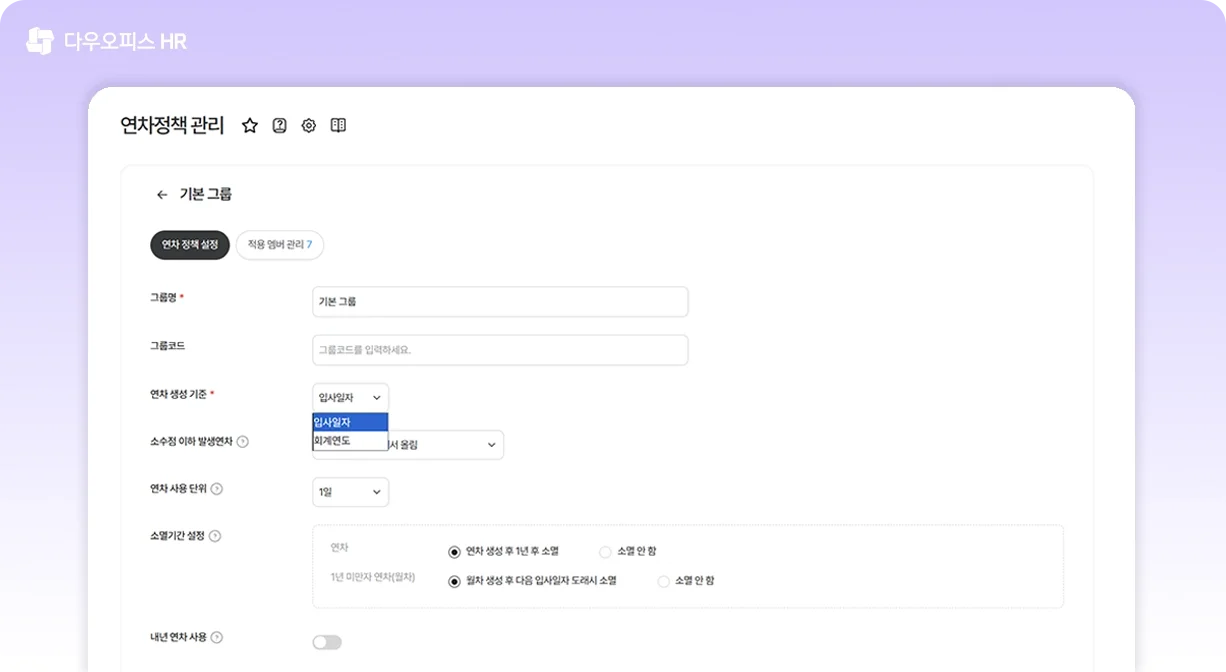The image size is (1226, 672).
Task: Click the 그룹코드 input field
Action: (x=500, y=350)
